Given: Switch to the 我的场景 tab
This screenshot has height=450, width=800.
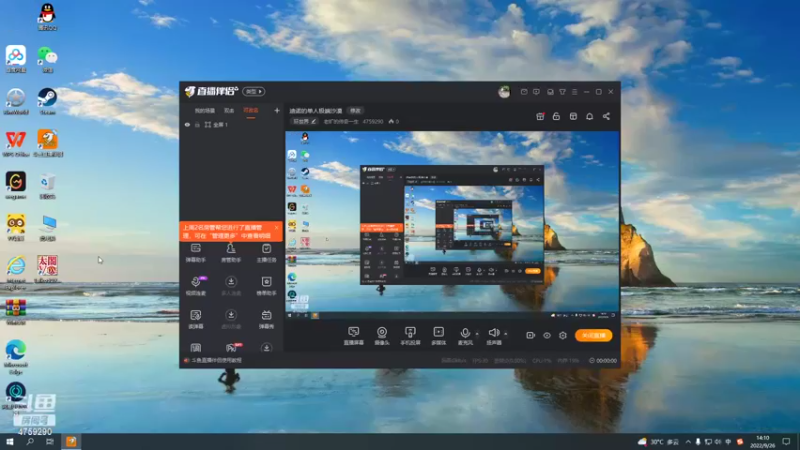Looking at the screenshot, I should click(x=205, y=111).
